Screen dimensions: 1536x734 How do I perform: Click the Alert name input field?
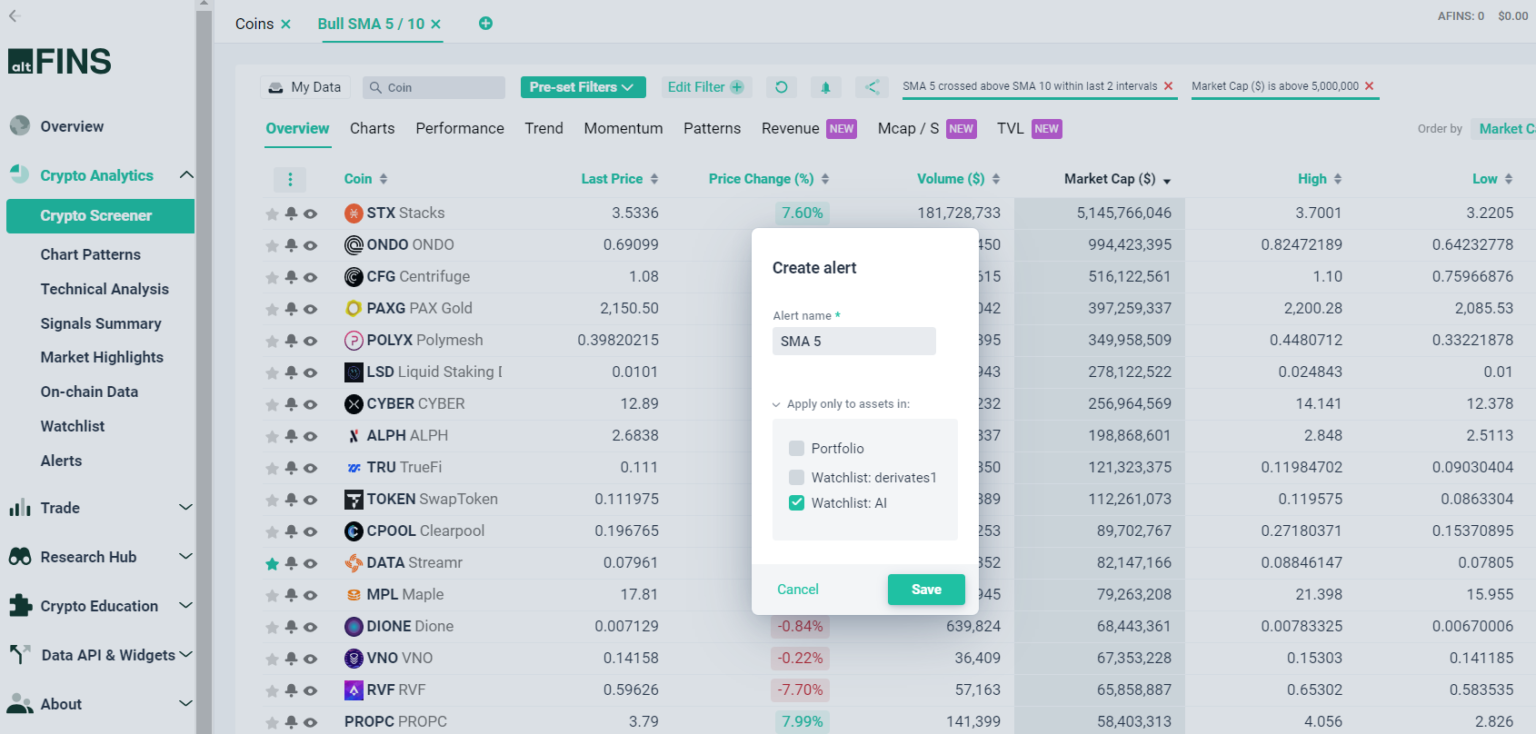pos(854,341)
